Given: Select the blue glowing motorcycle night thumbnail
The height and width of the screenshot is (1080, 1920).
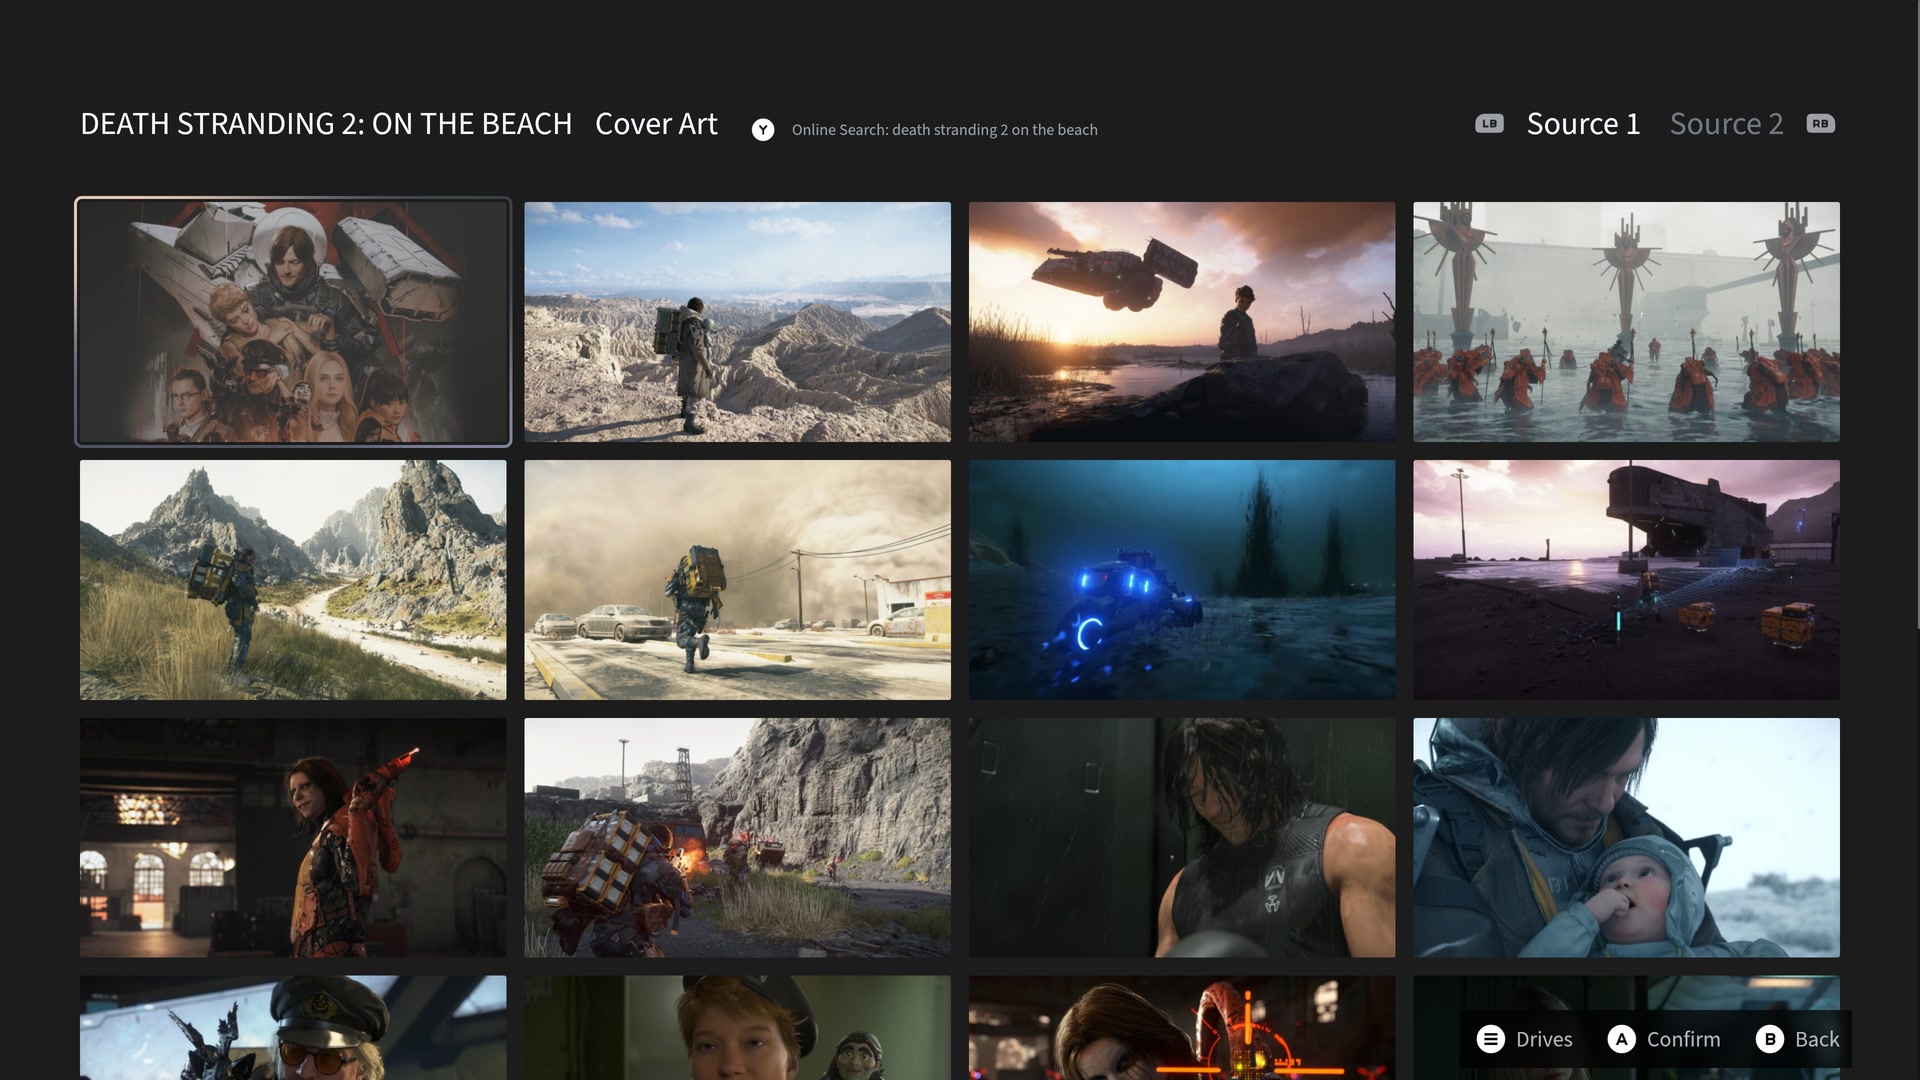Looking at the screenshot, I should point(1182,580).
